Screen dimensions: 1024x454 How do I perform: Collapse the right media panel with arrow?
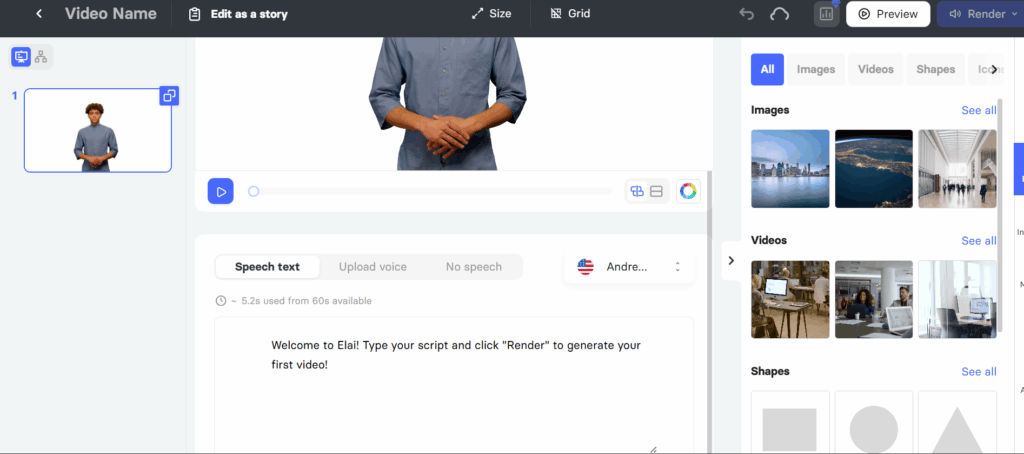[731, 261]
